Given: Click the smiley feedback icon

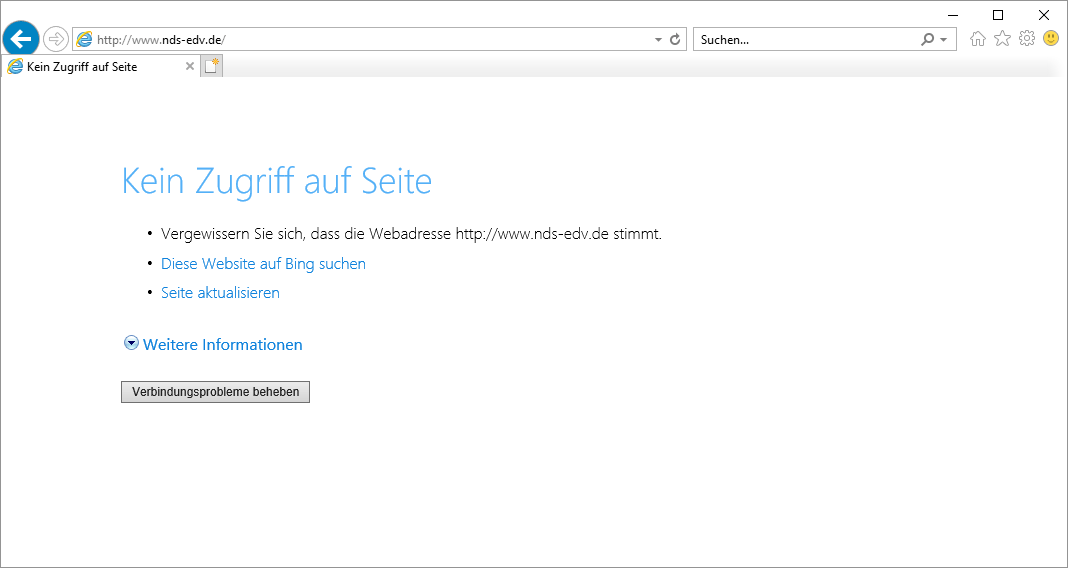Looking at the screenshot, I should [1051, 39].
